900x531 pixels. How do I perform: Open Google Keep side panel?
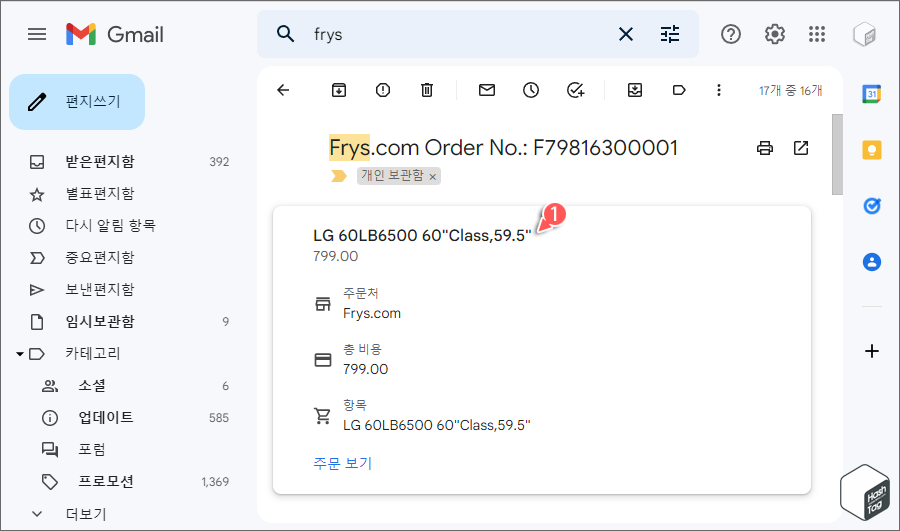pyautogui.click(x=871, y=150)
